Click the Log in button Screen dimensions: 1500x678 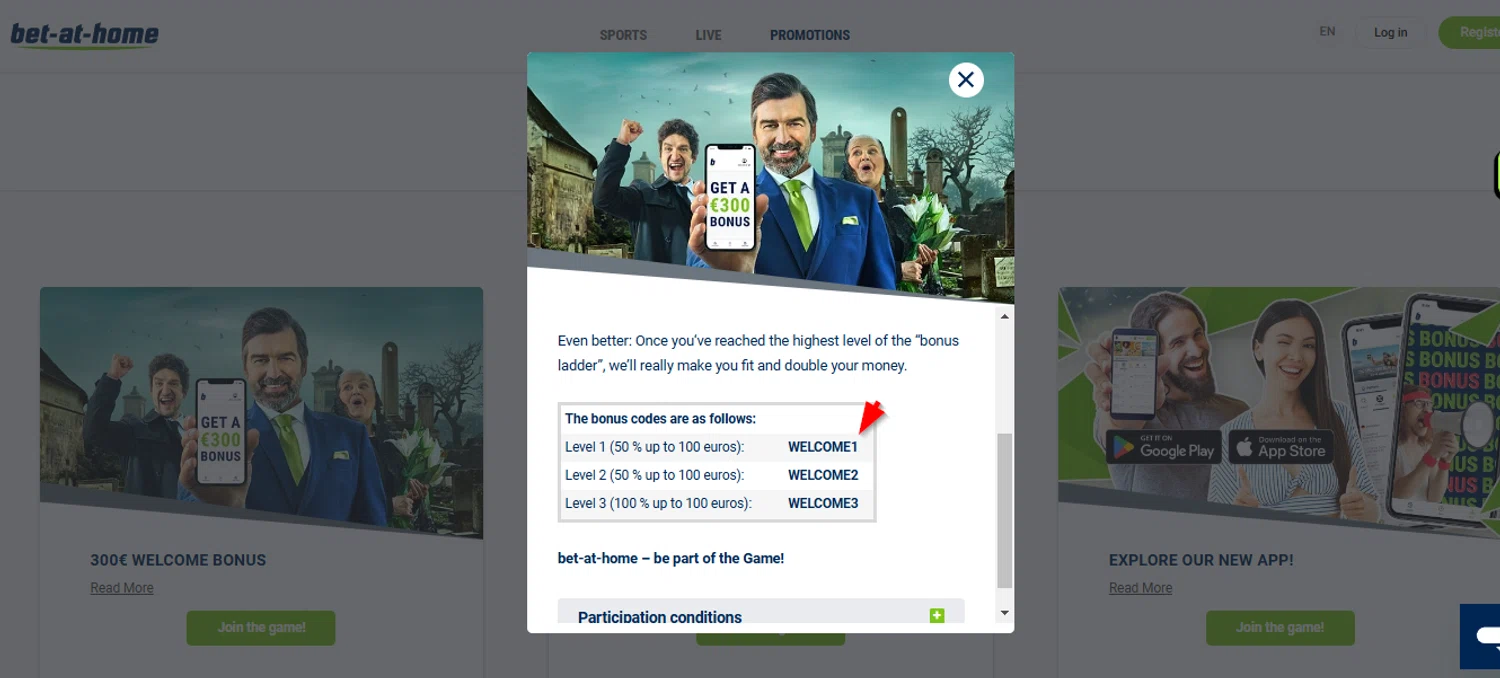click(1390, 33)
